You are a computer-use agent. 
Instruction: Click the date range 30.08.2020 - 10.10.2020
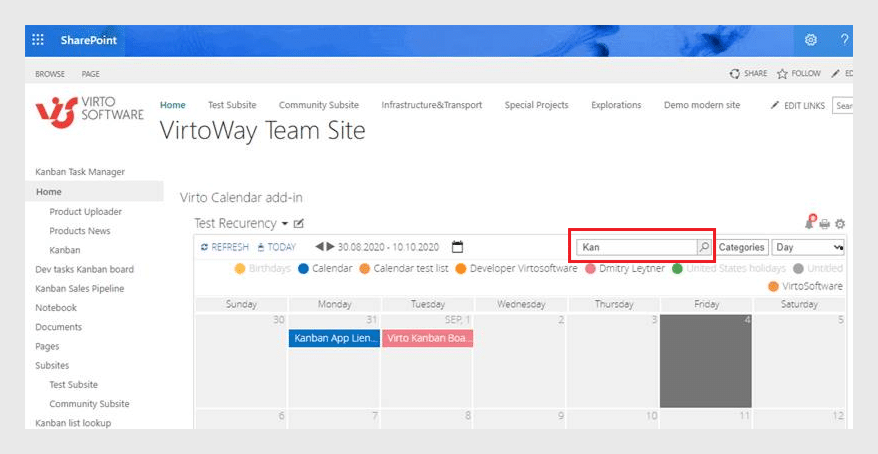pyautogui.click(x=388, y=247)
